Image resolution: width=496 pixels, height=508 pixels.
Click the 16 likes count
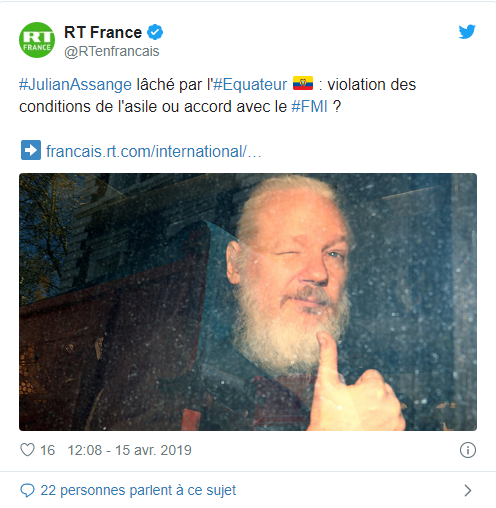[x=47, y=450]
